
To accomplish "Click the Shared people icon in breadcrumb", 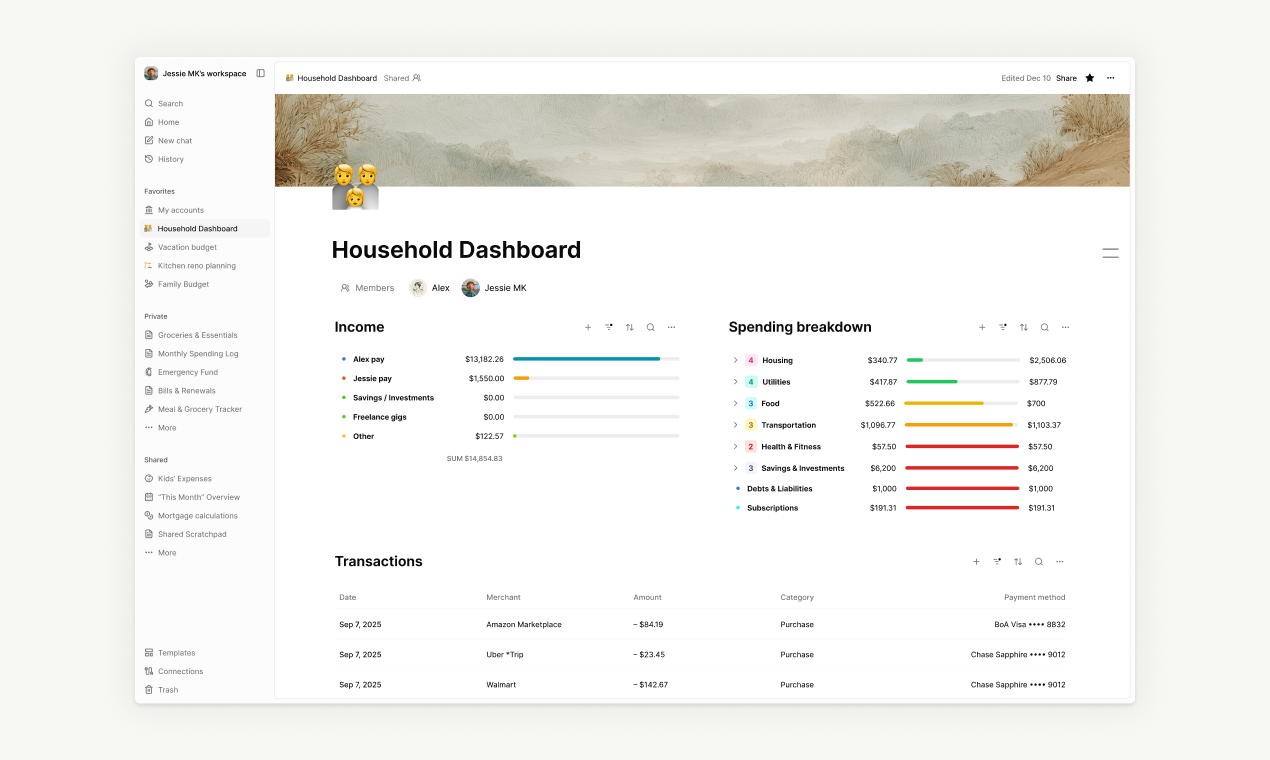I will pos(416,78).
